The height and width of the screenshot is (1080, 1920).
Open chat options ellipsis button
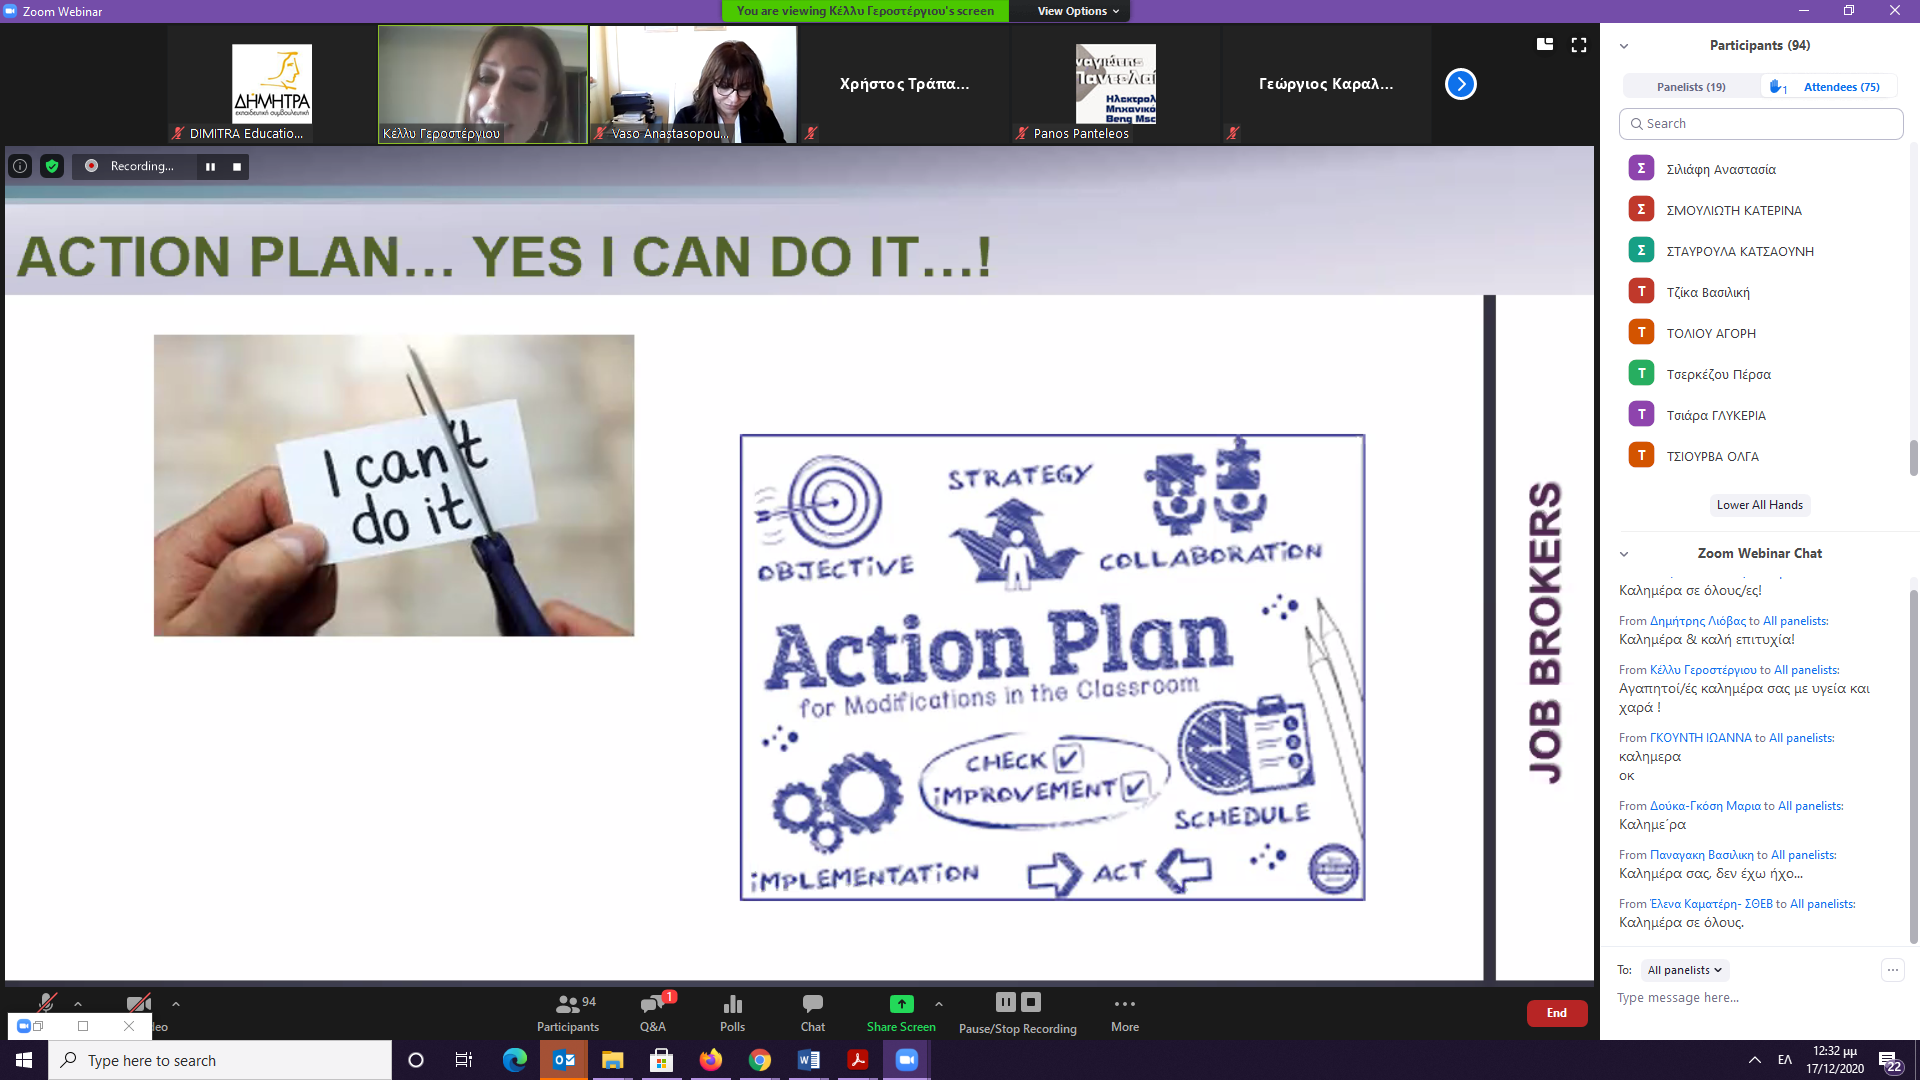tap(1892, 970)
